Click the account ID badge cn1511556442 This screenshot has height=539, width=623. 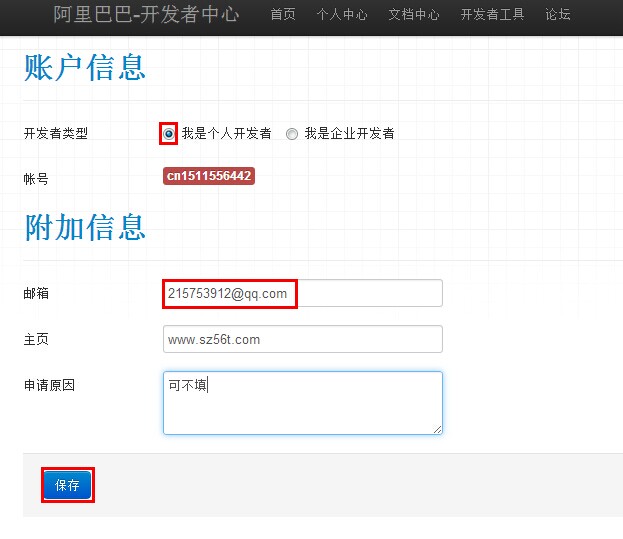click(x=209, y=176)
